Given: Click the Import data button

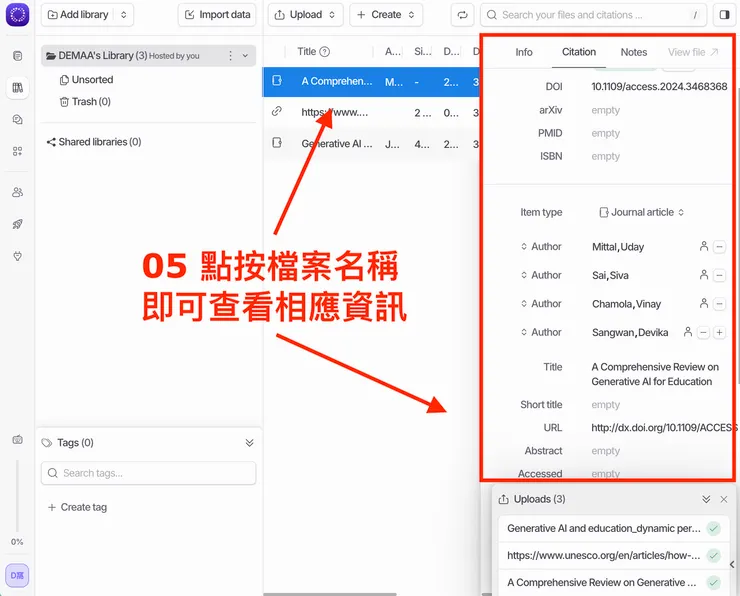Looking at the screenshot, I should click(x=217, y=15).
